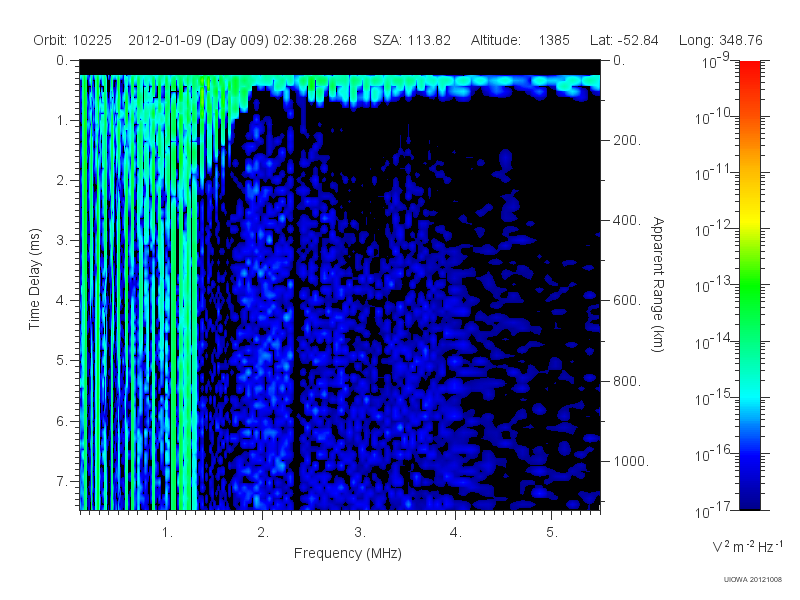
Task: Click the time delay tick label '6.'
Action: 62,421
